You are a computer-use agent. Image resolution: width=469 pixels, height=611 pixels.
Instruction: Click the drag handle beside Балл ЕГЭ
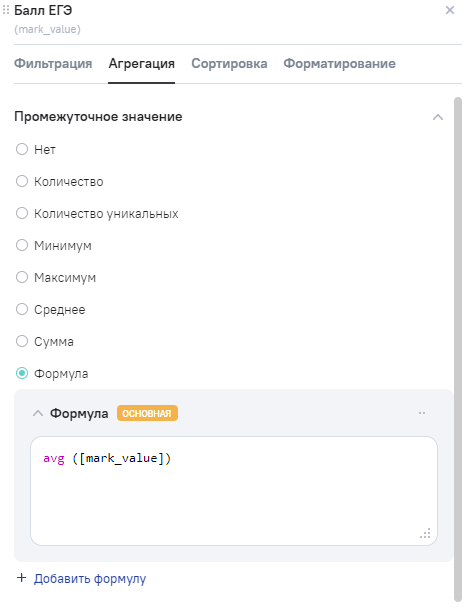(x=6, y=10)
